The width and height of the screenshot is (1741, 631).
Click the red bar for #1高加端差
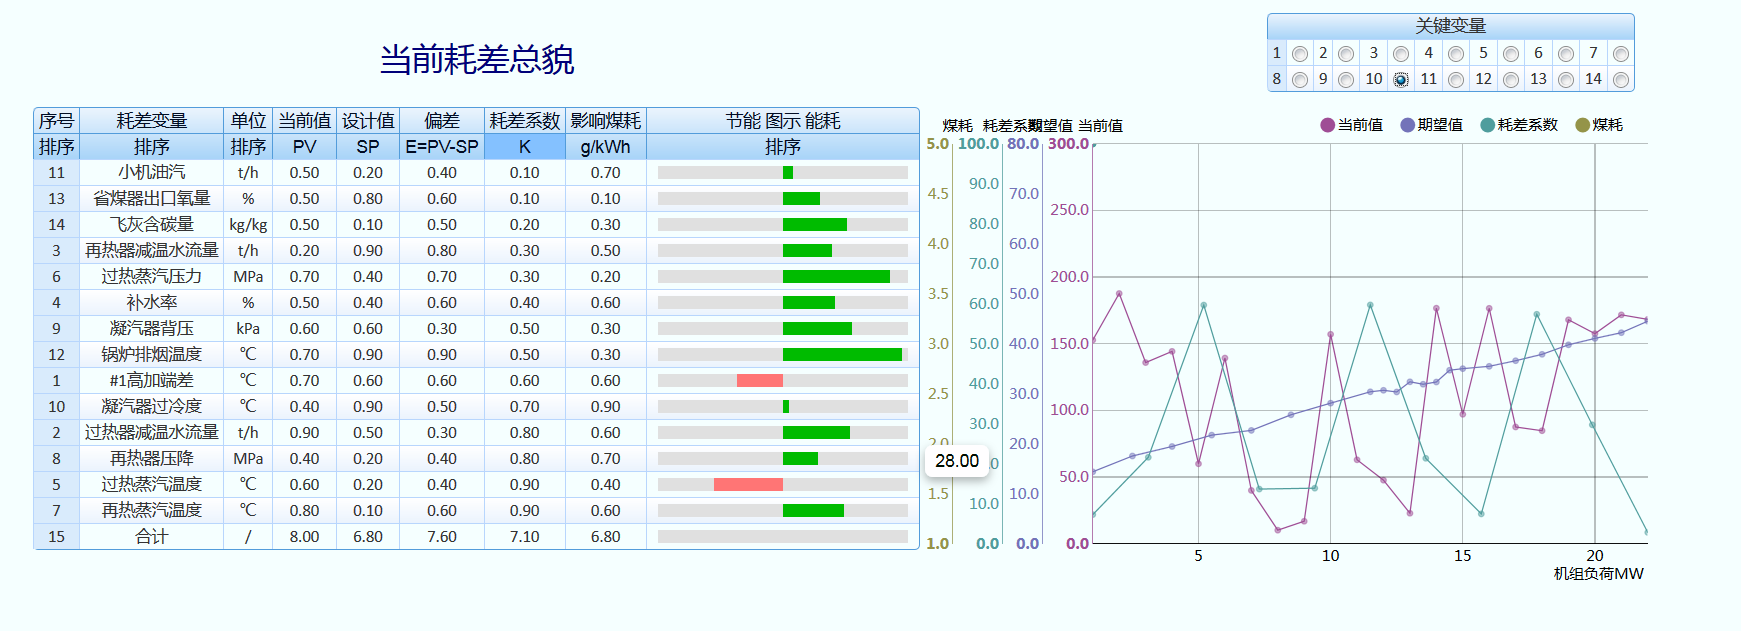[x=759, y=380]
